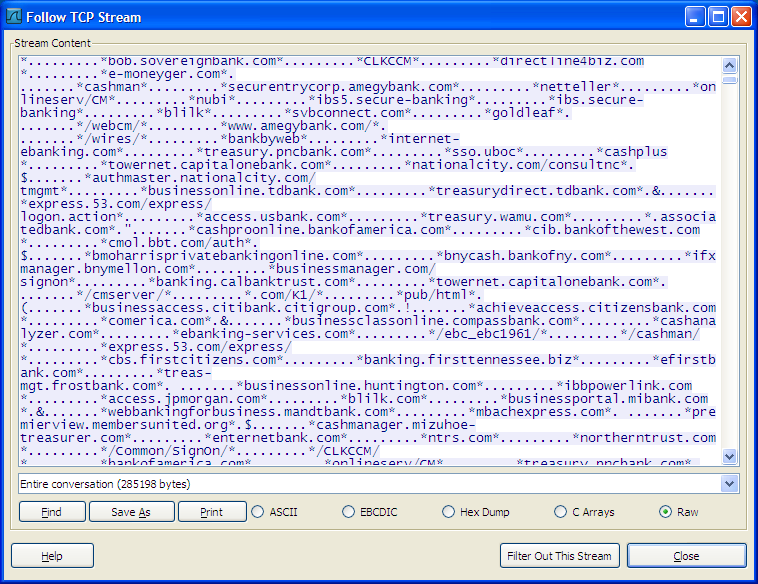
Task: Click the 'svbconnect.com' text
Action: (348, 113)
